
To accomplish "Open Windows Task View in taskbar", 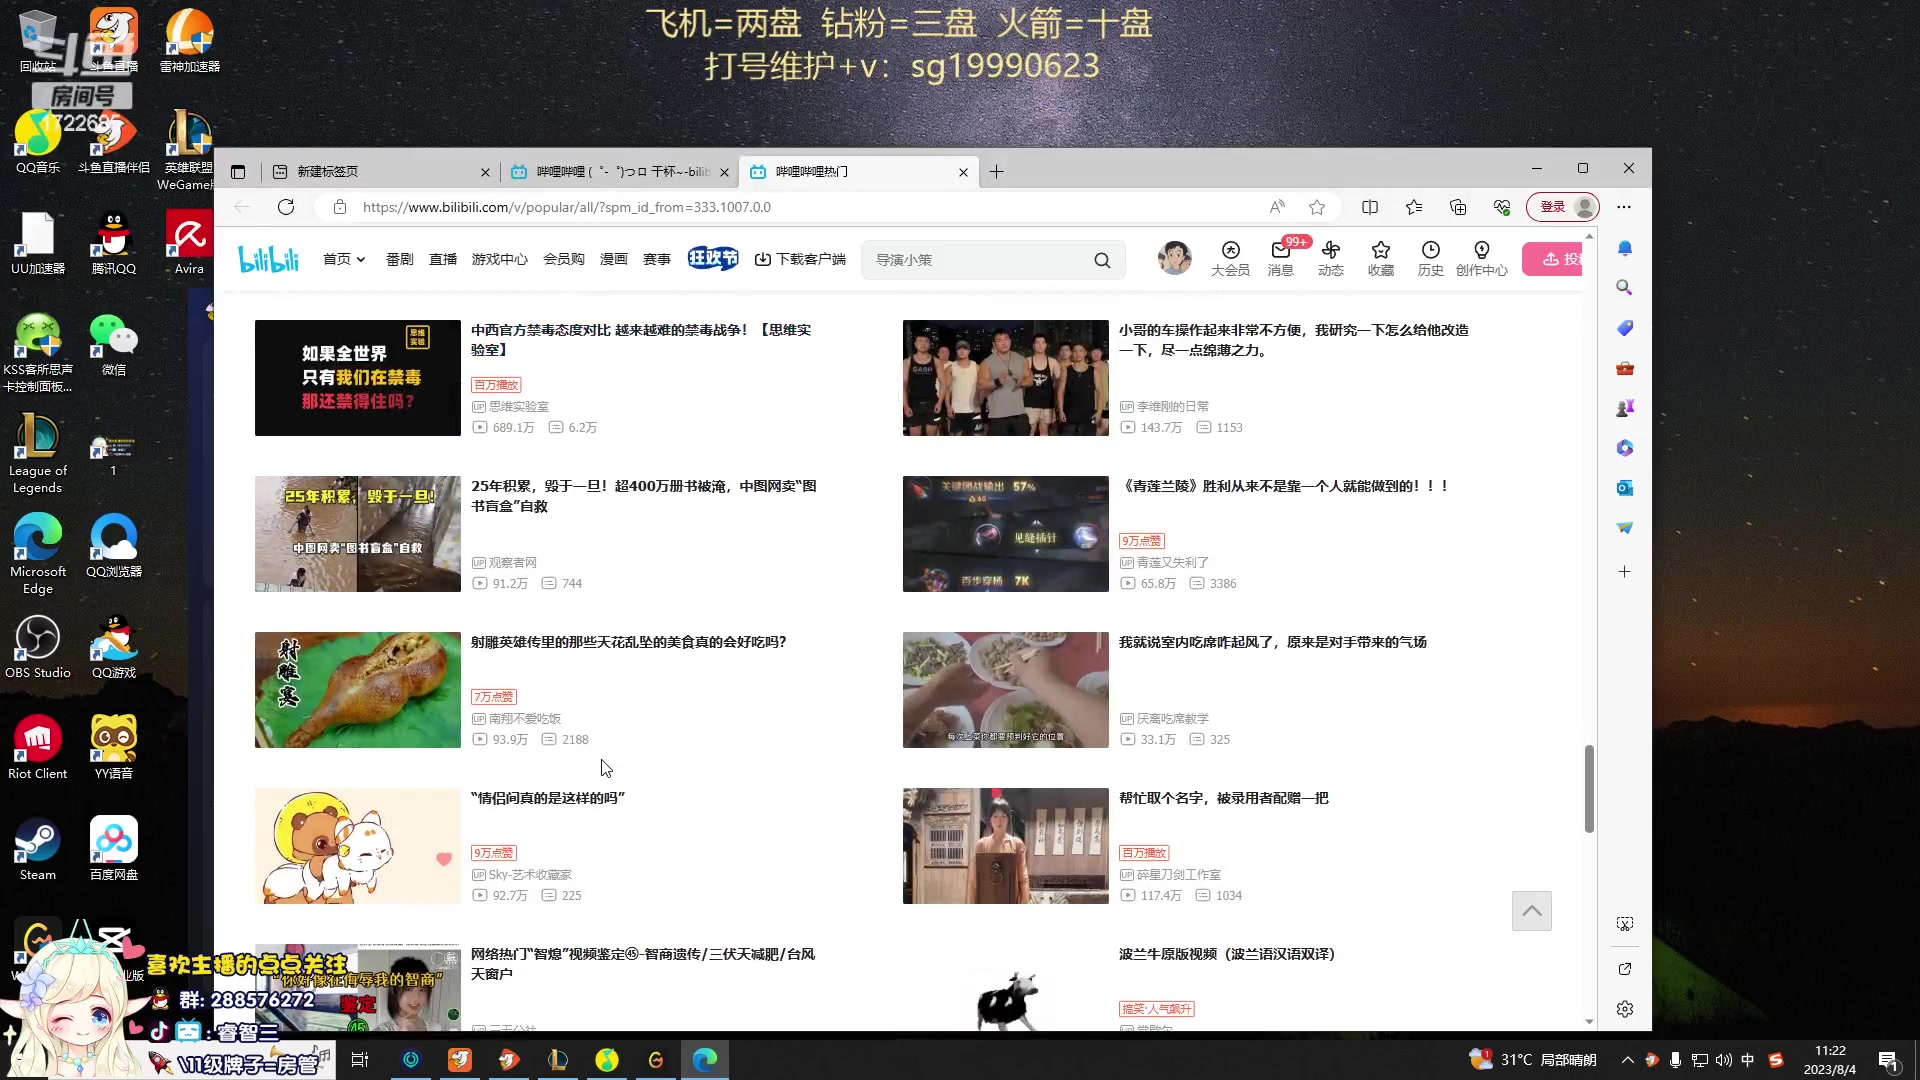I will point(360,1060).
